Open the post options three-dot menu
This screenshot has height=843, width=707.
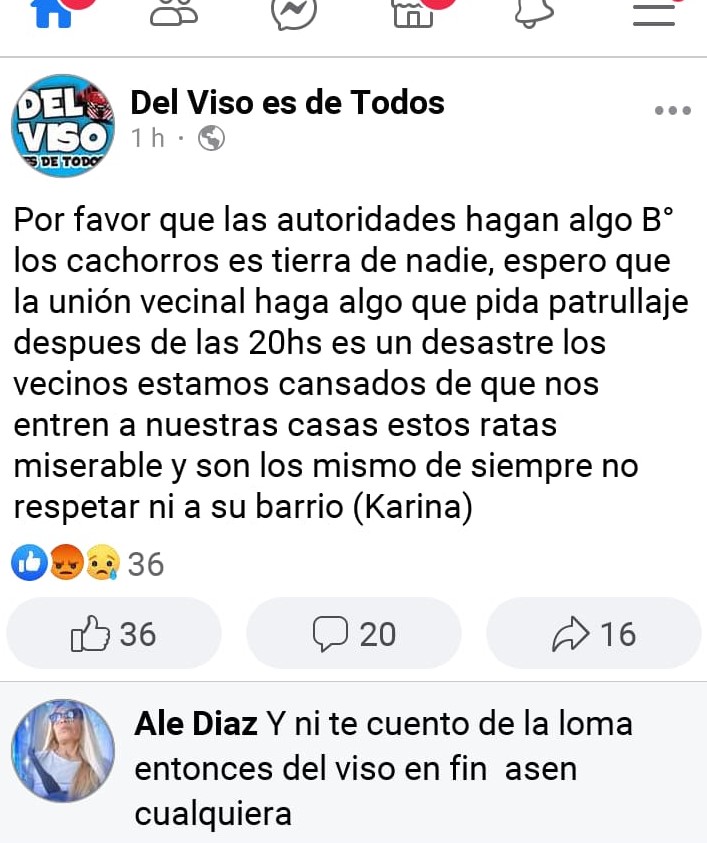673,111
